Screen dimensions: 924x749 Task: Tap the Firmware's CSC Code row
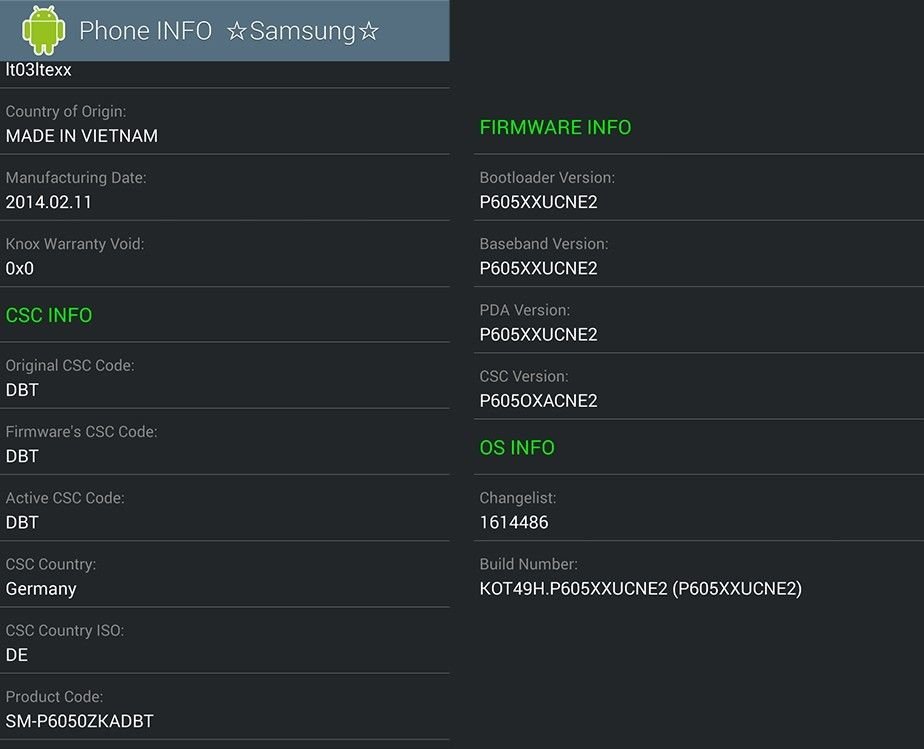click(225, 442)
